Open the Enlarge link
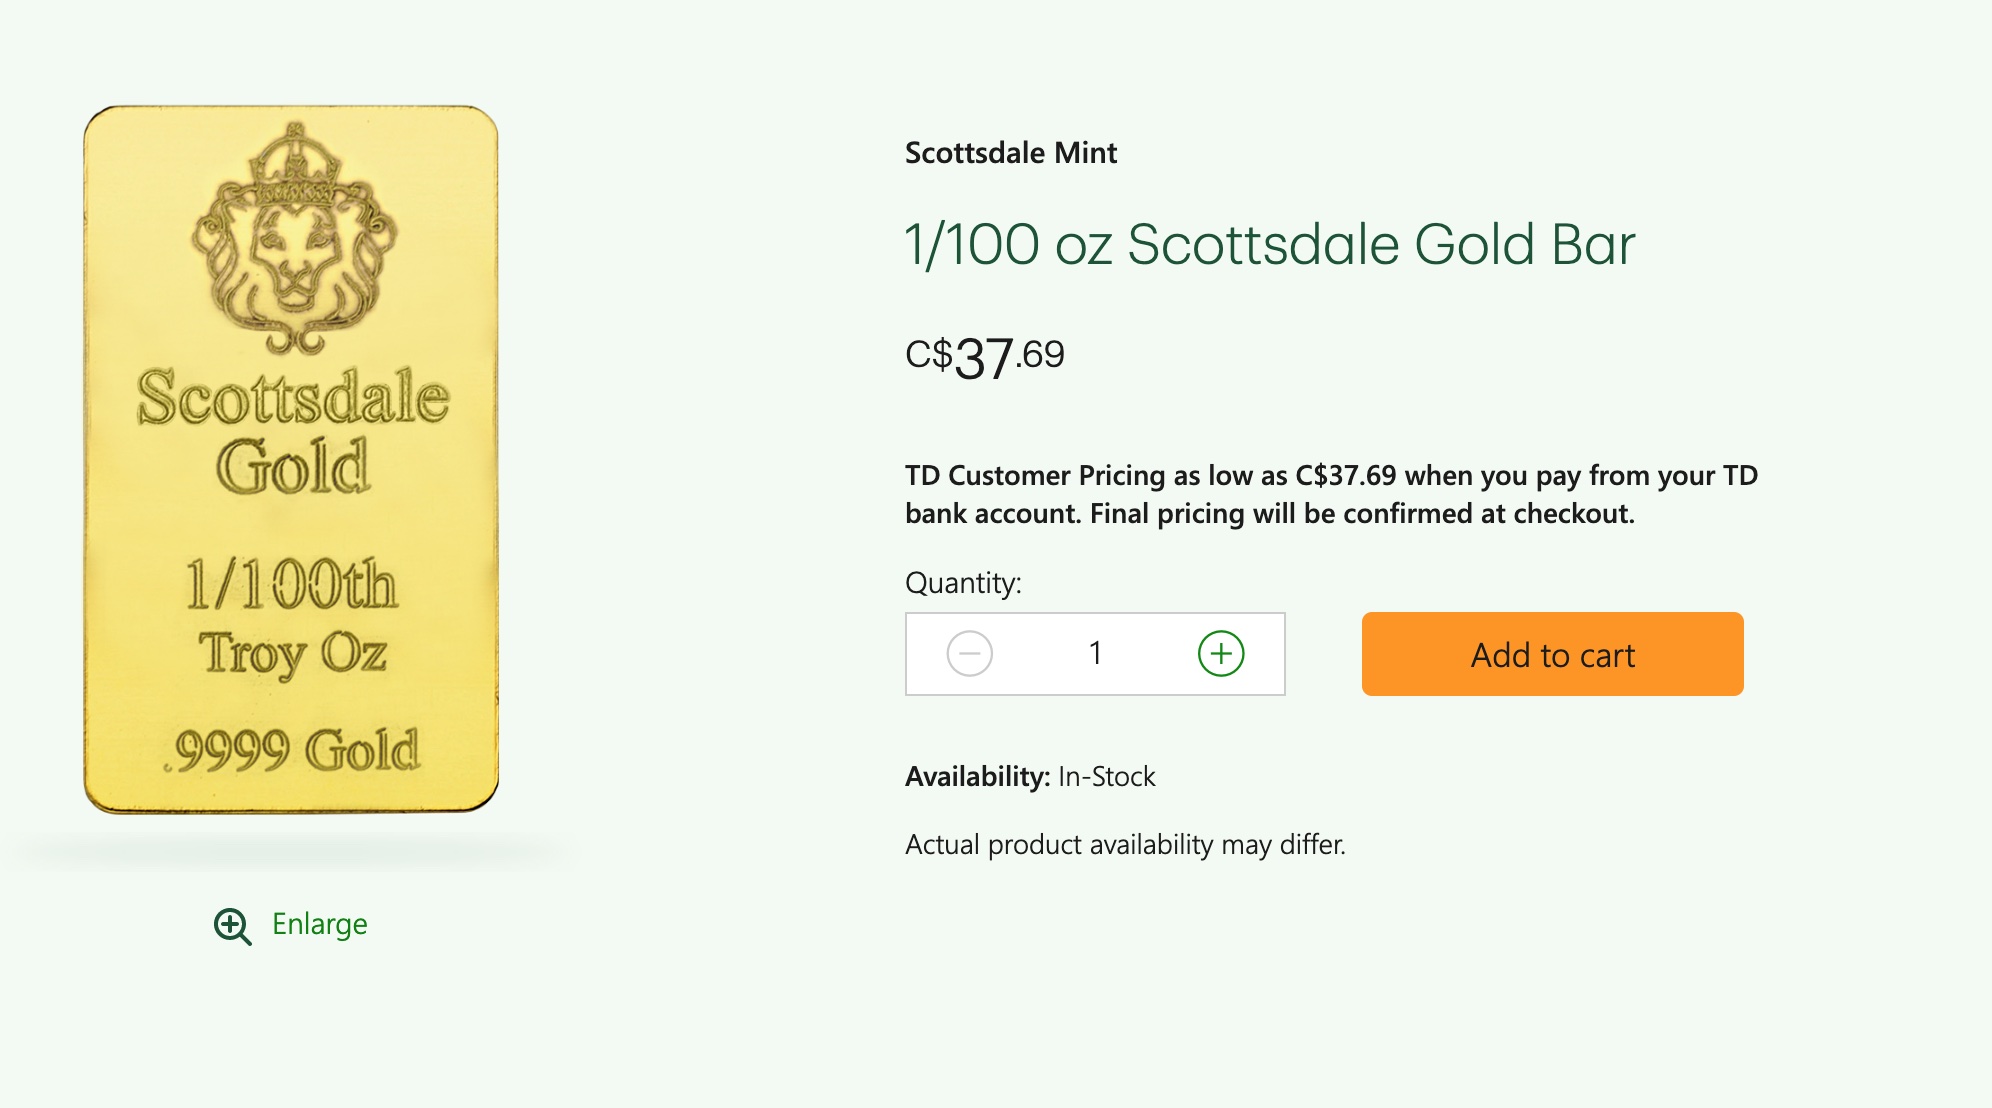Viewport: 1992px width, 1108px height. tap(318, 925)
